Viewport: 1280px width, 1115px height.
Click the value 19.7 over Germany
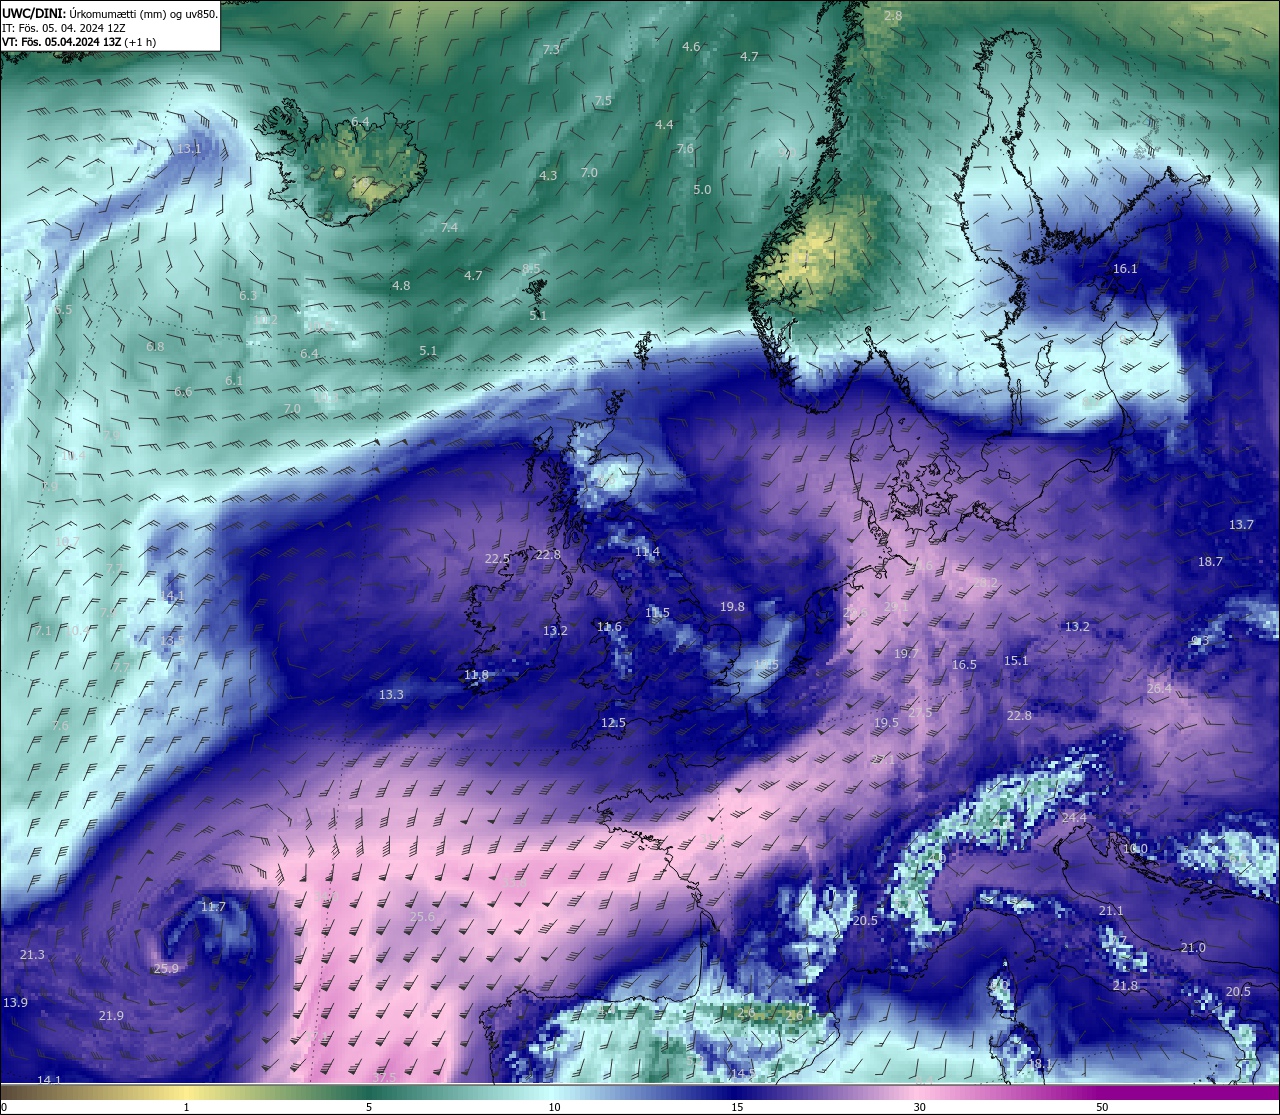coord(906,654)
